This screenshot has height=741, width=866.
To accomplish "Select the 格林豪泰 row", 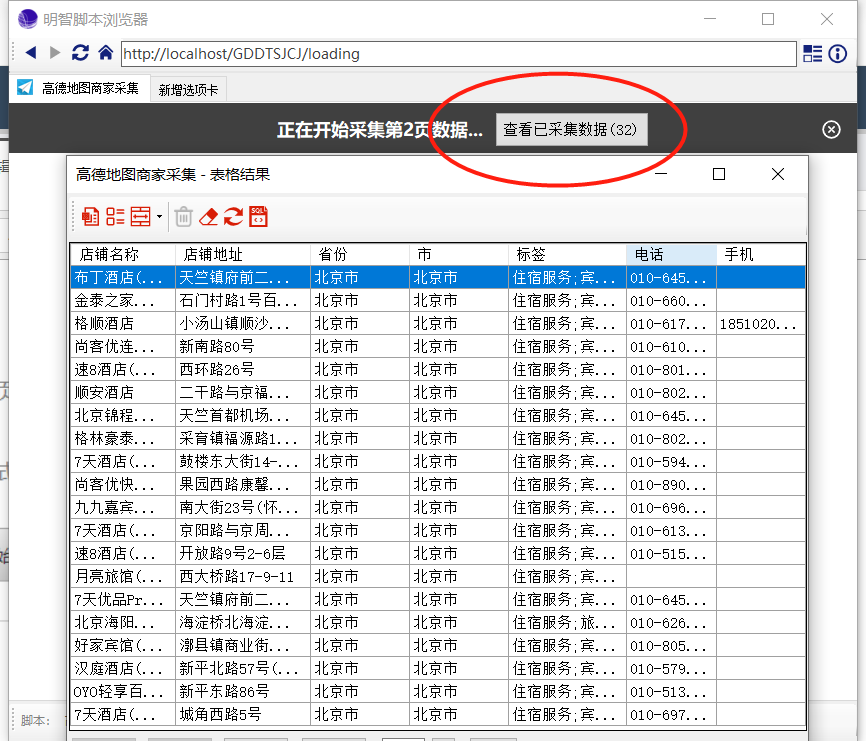I will (438, 438).
